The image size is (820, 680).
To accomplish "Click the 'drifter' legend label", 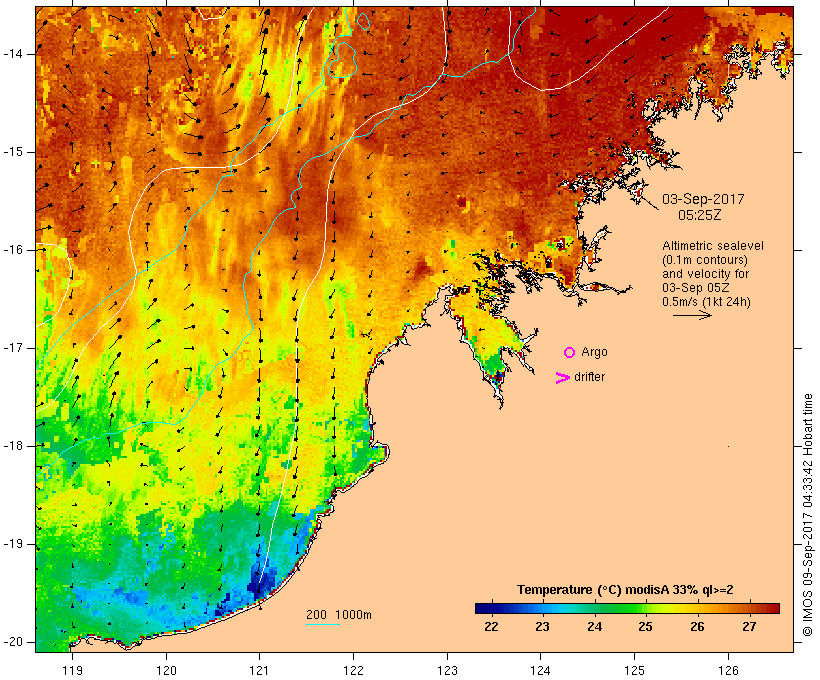I will coord(589,377).
